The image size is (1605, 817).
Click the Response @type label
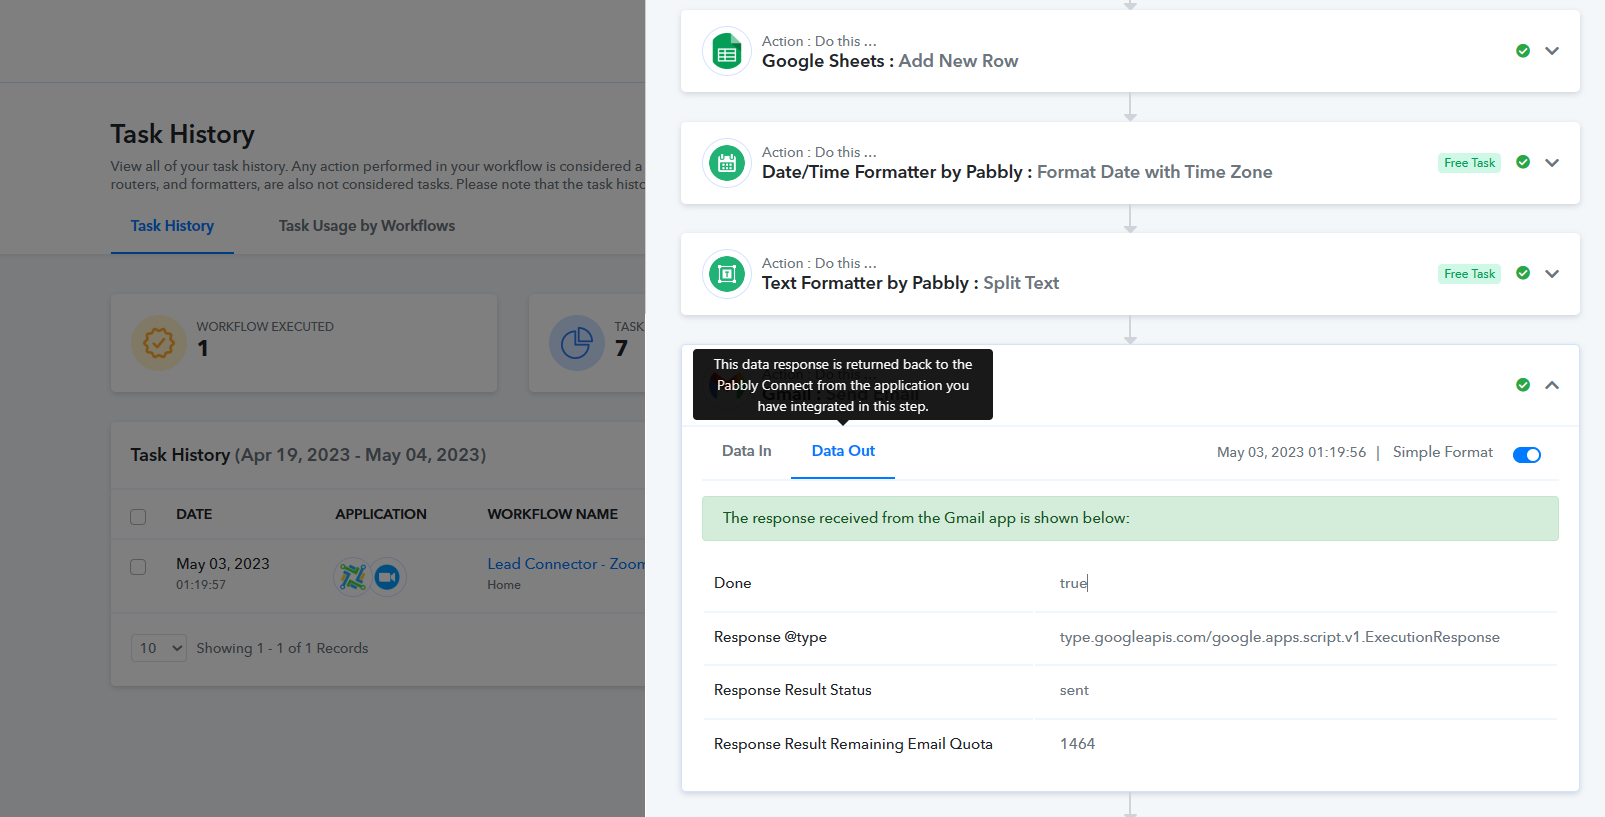770,637
